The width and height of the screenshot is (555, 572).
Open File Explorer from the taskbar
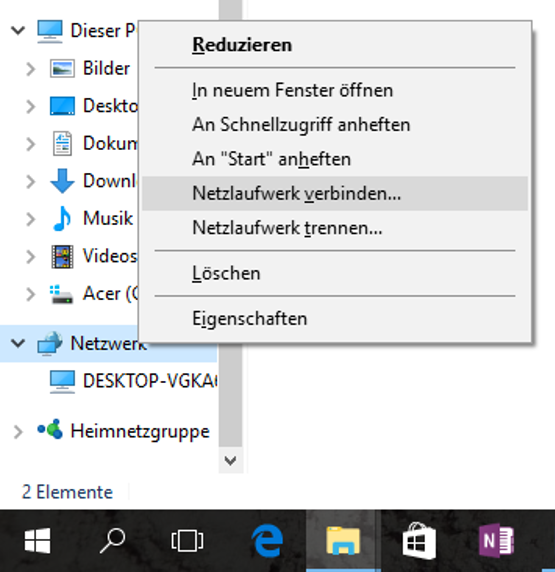343,541
